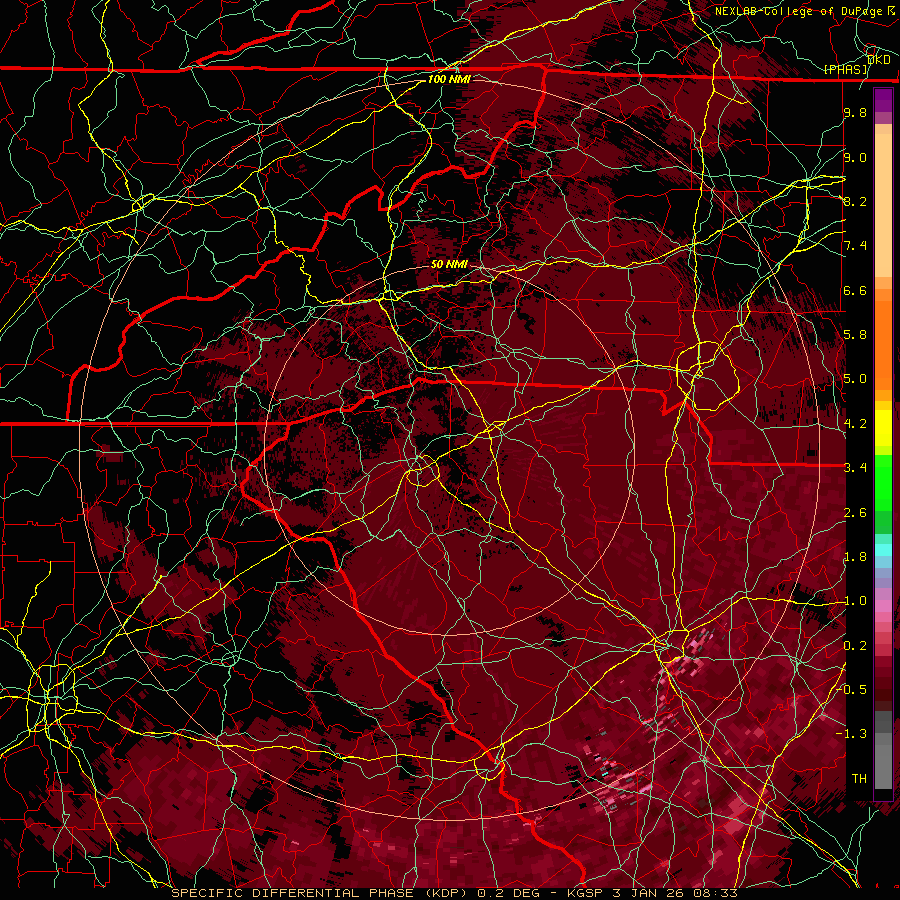The image size is (900, 900).
Task: Pick the cyan color bar segment
Action: pos(883,550)
